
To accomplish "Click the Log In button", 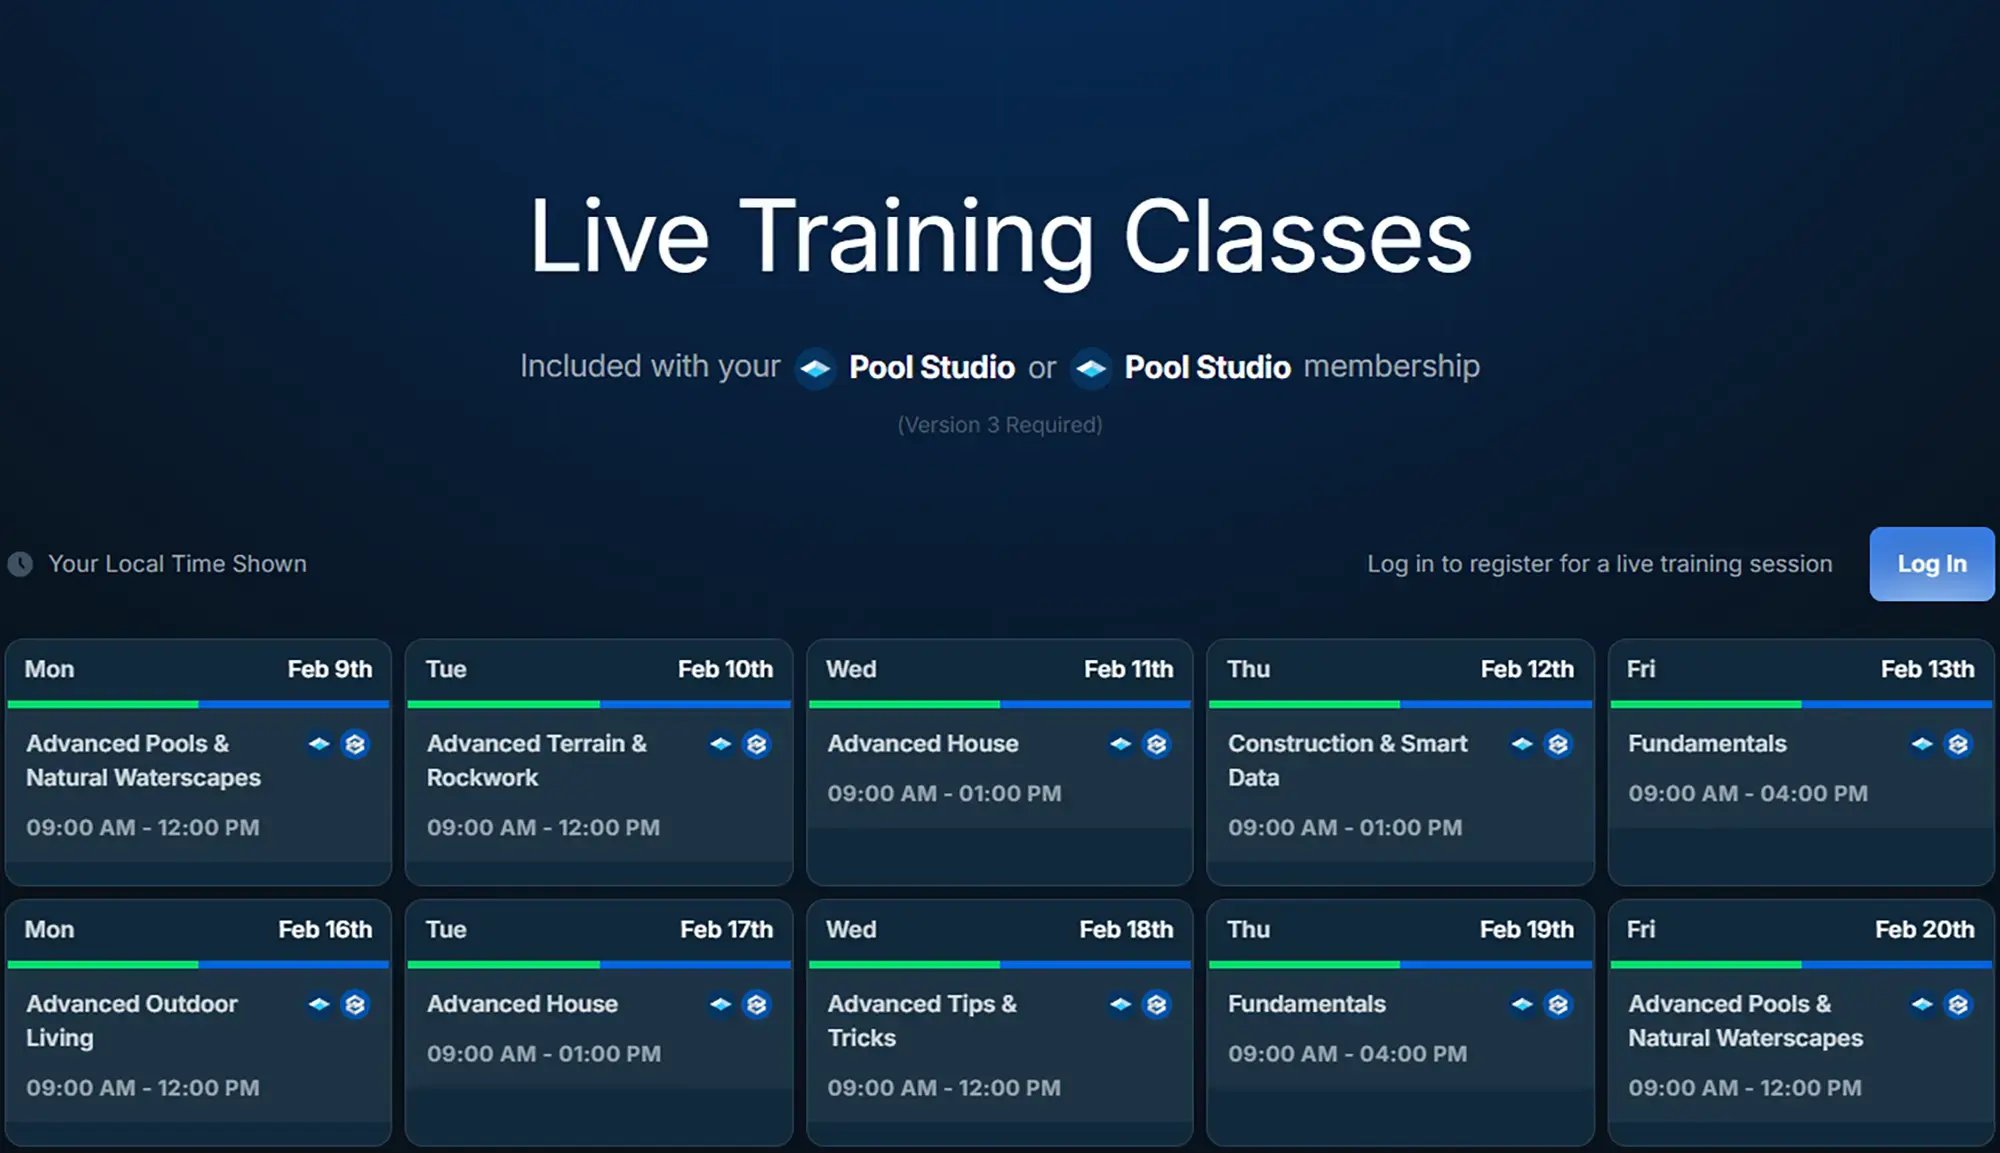I will (x=1931, y=564).
